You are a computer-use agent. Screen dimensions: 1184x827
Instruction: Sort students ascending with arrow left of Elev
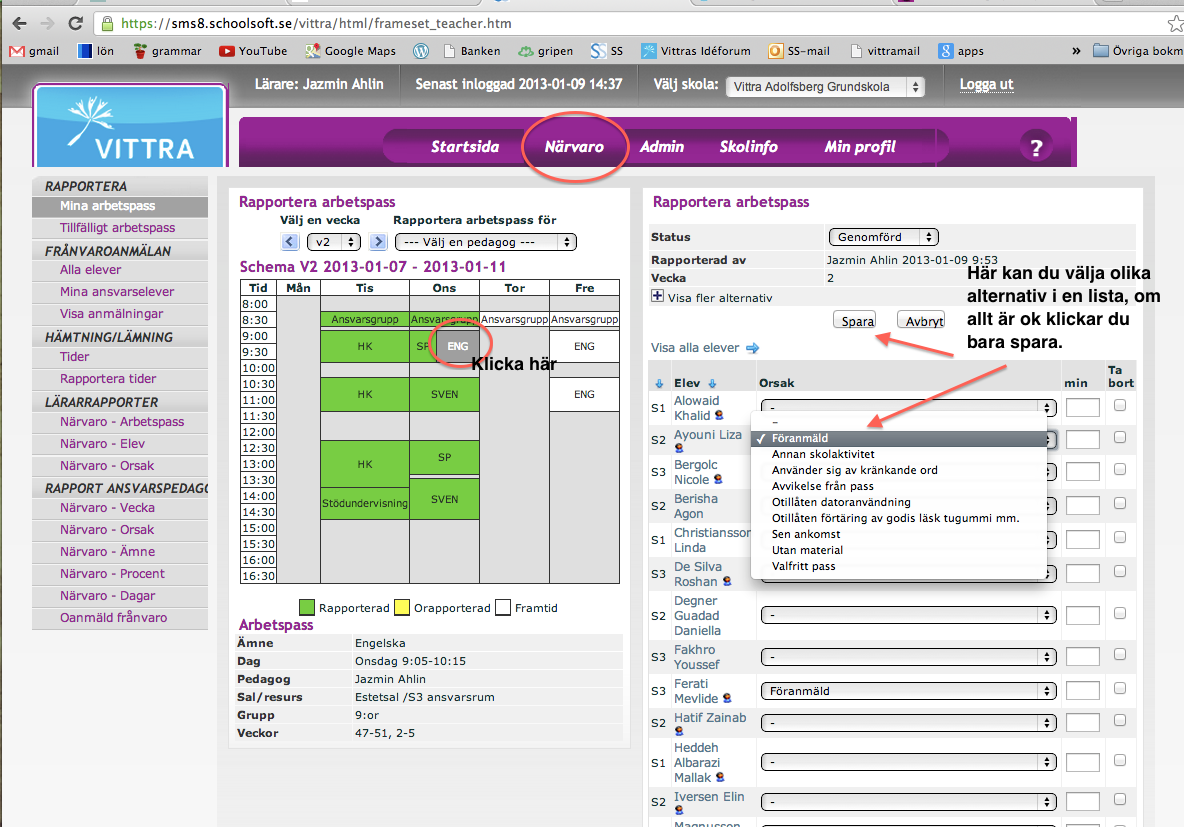[659, 384]
